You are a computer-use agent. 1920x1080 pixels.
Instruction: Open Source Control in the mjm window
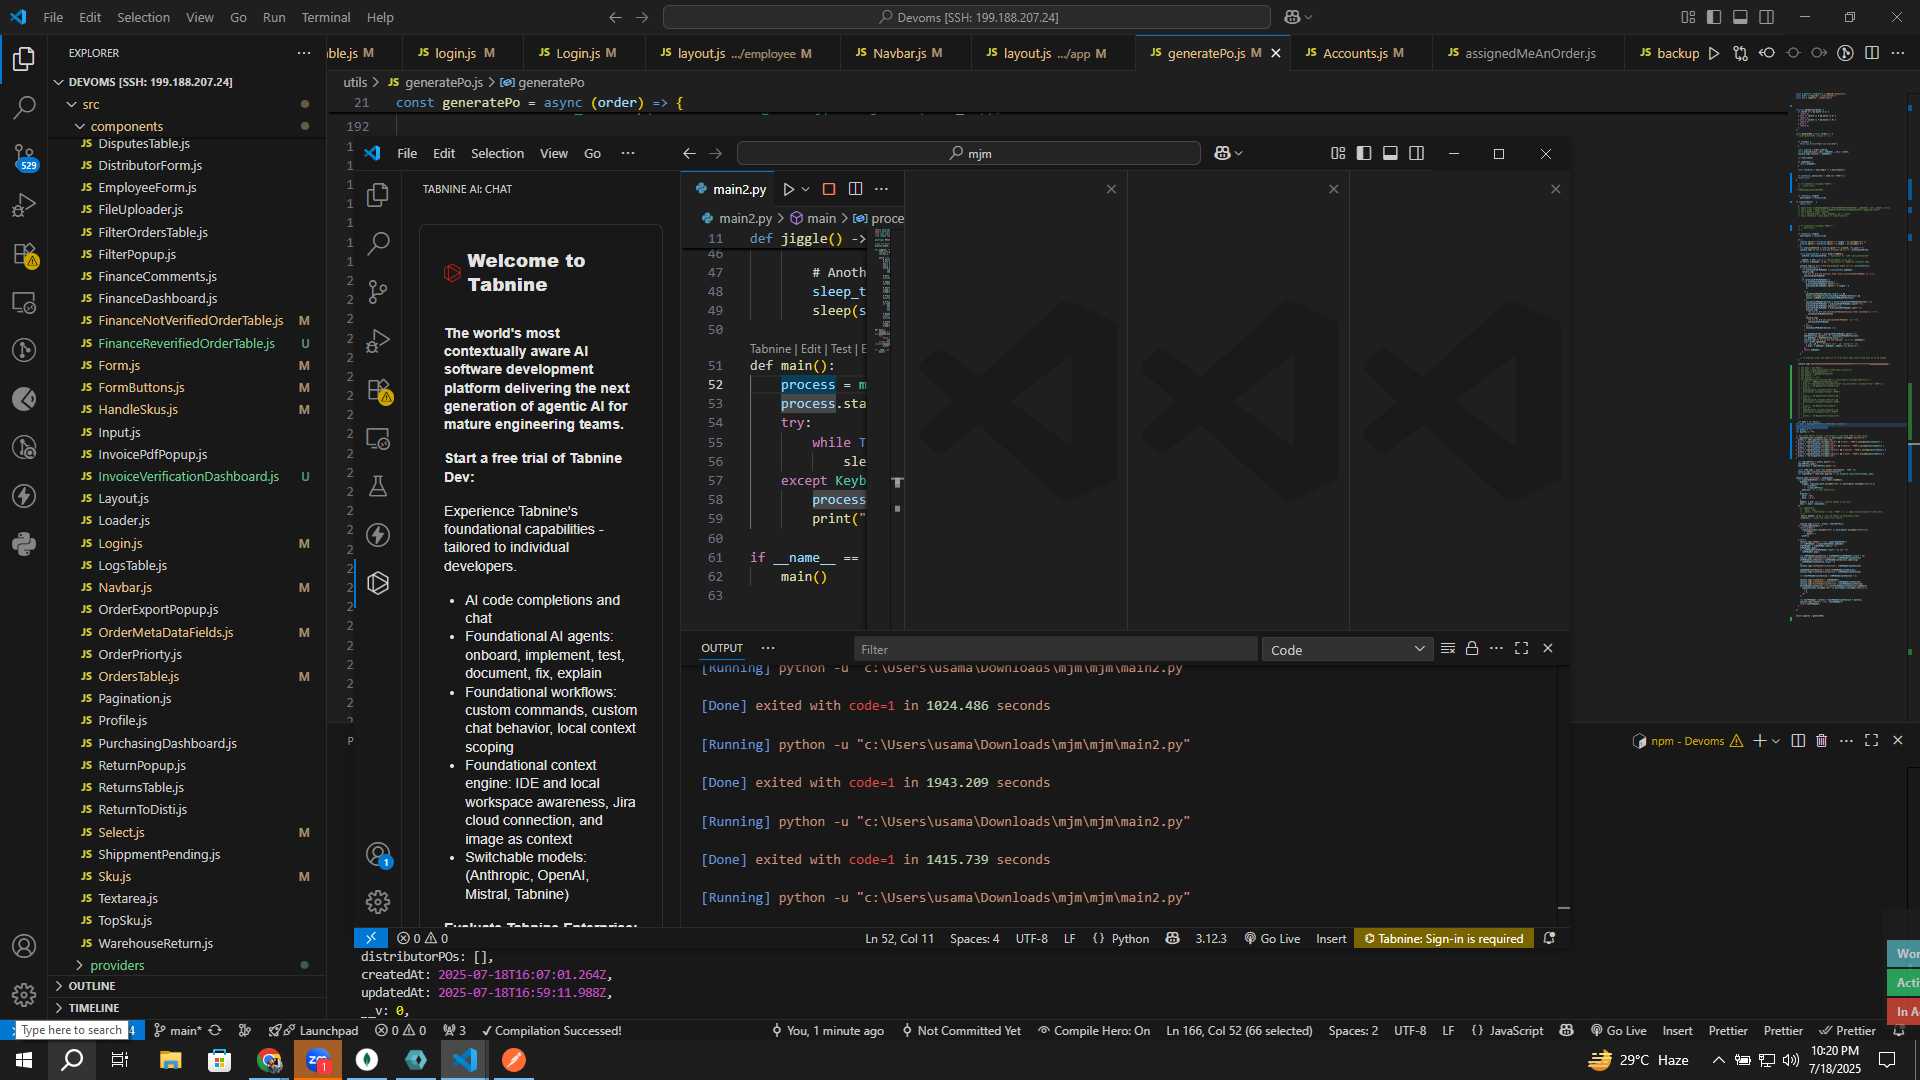point(378,291)
